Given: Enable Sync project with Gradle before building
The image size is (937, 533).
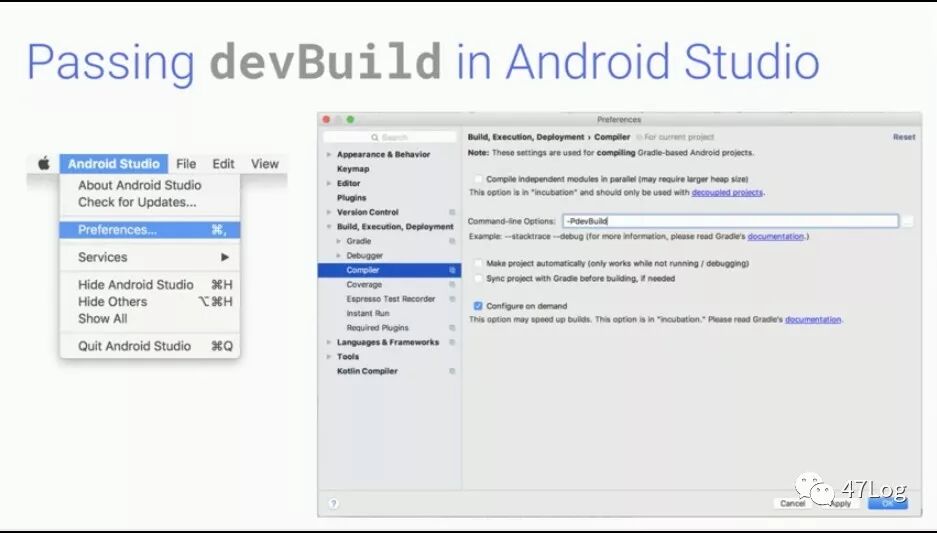Looking at the screenshot, I should (478, 278).
